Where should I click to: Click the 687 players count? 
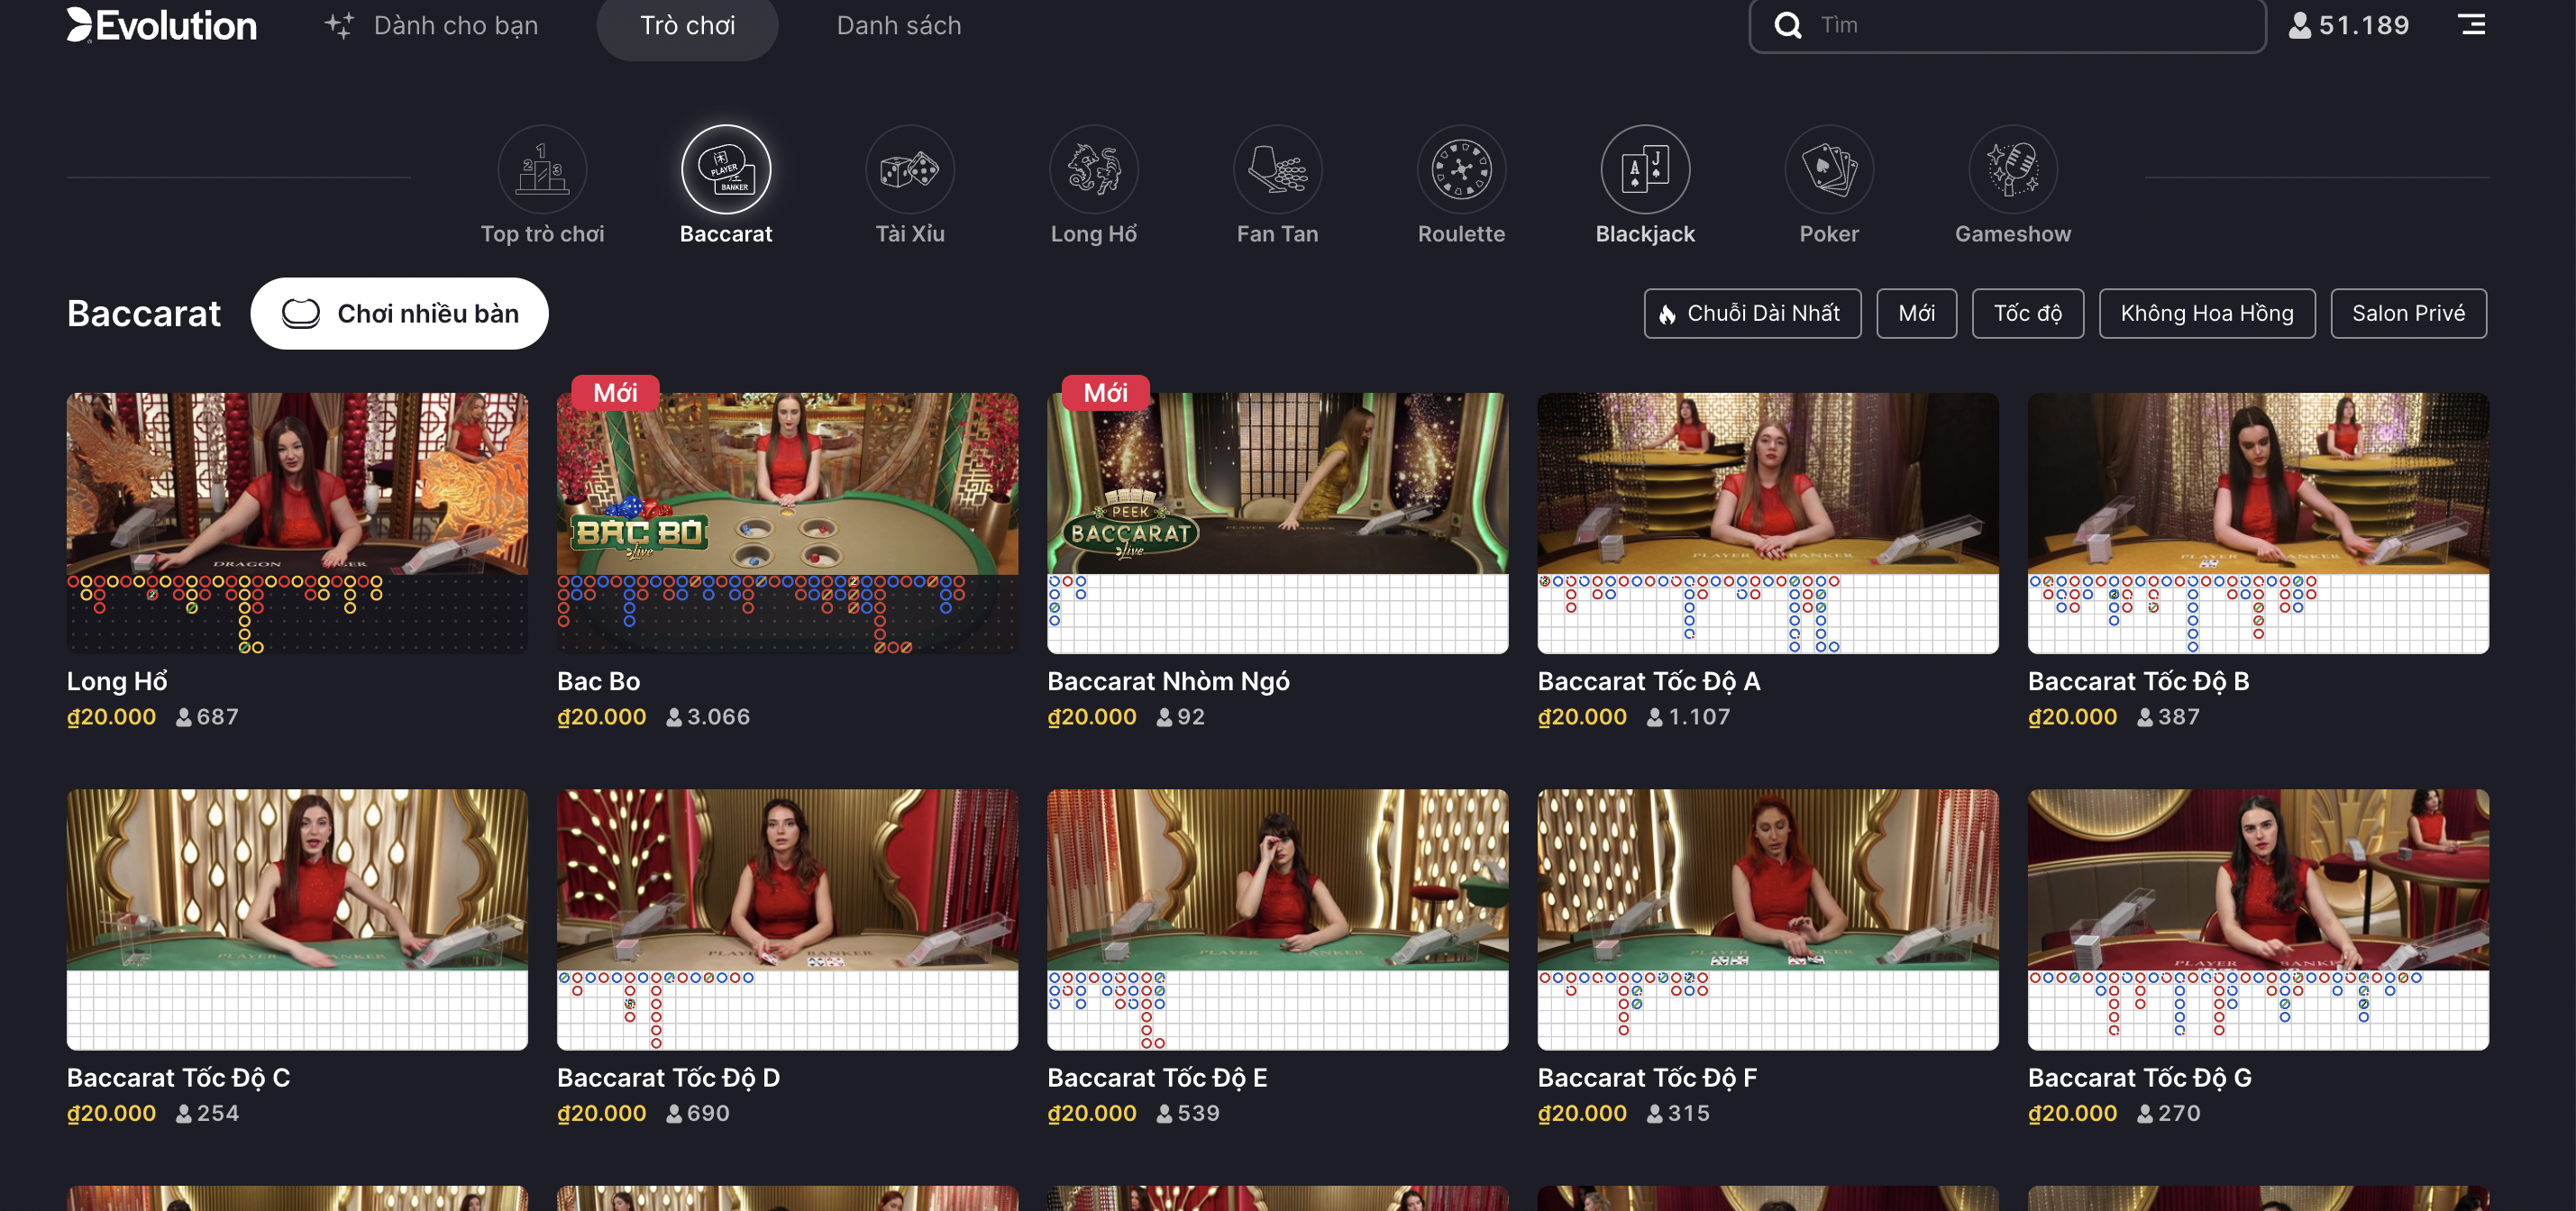click(x=218, y=717)
